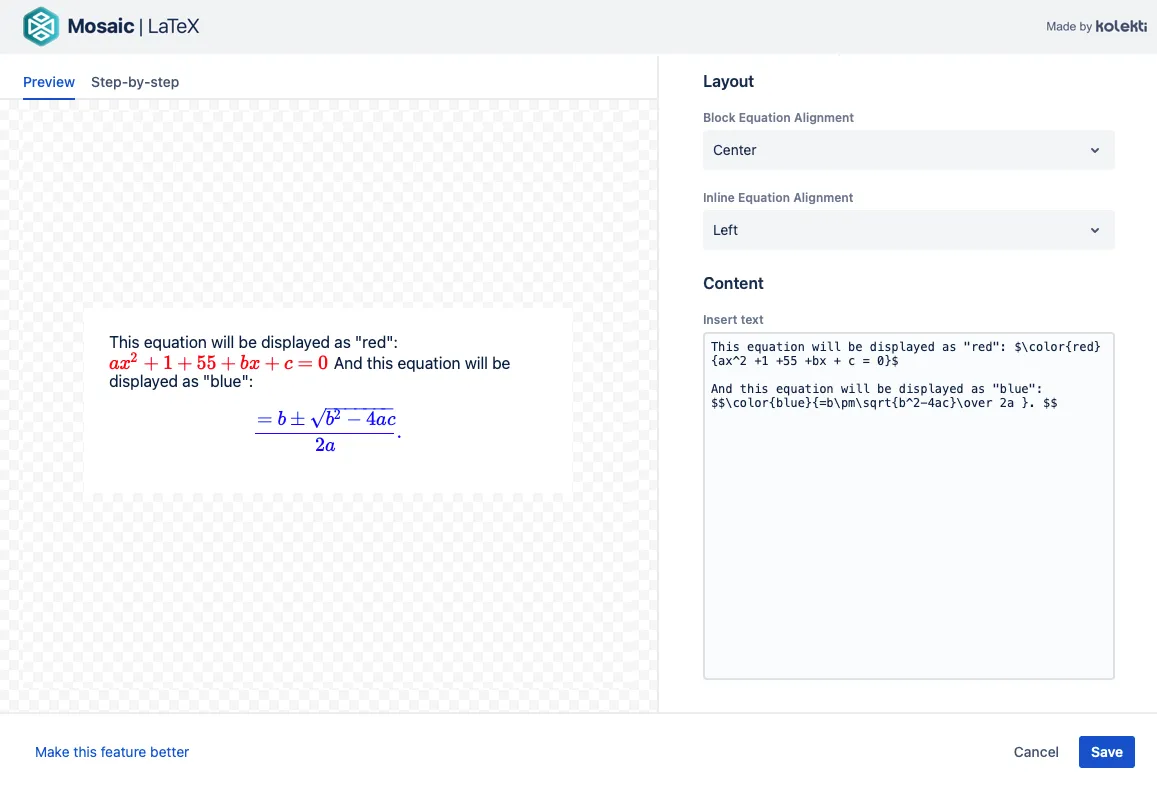The width and height of the screenshot is (1157, 787).
Task: Open the Block Equation Alignment dropdown
Action: [x=908, y=150]
